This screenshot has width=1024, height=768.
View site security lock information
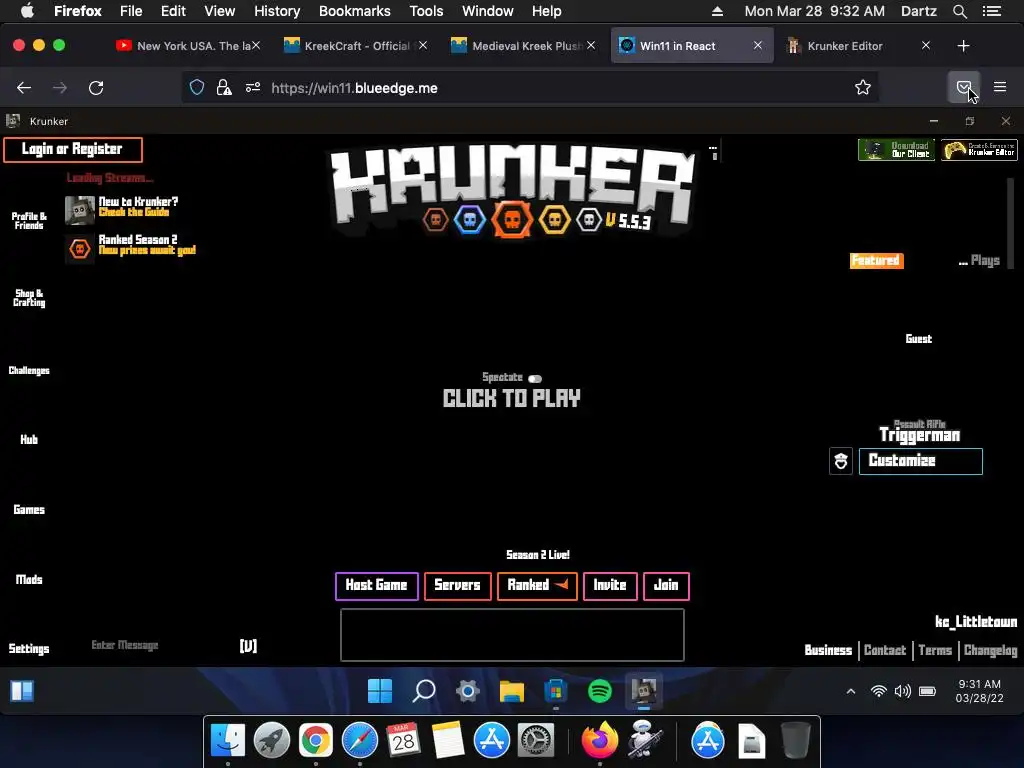click(x=224, y=88)
